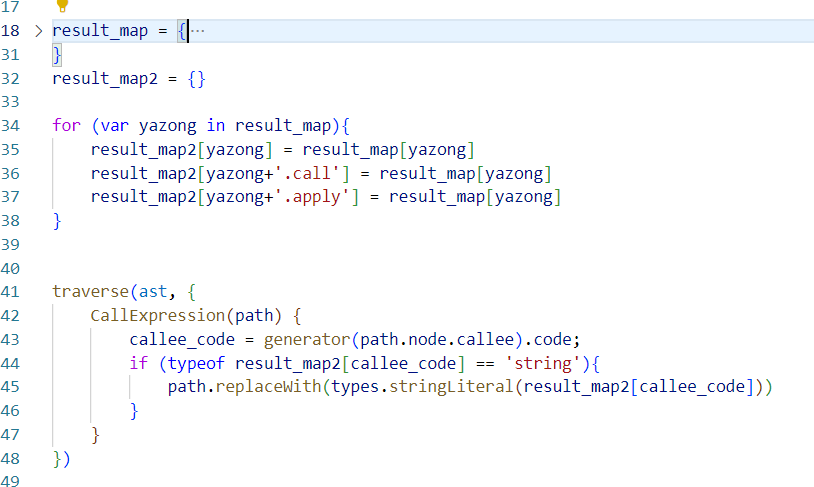The width and height of the screenshot is (814, 487).
Task: Click the 'typeof' keyword on line 44
Action: pos(196,363)
